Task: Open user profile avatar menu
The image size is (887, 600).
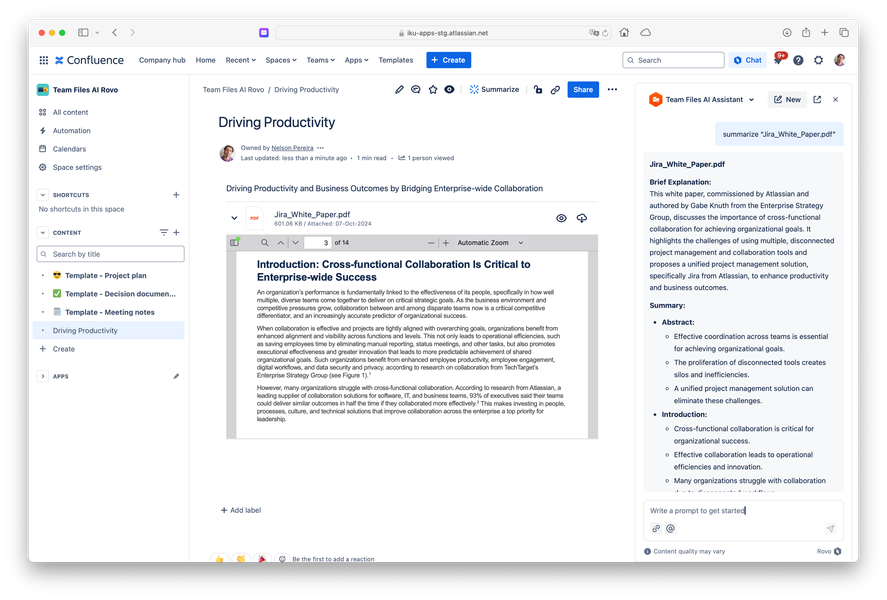Action: coord(839,60)
